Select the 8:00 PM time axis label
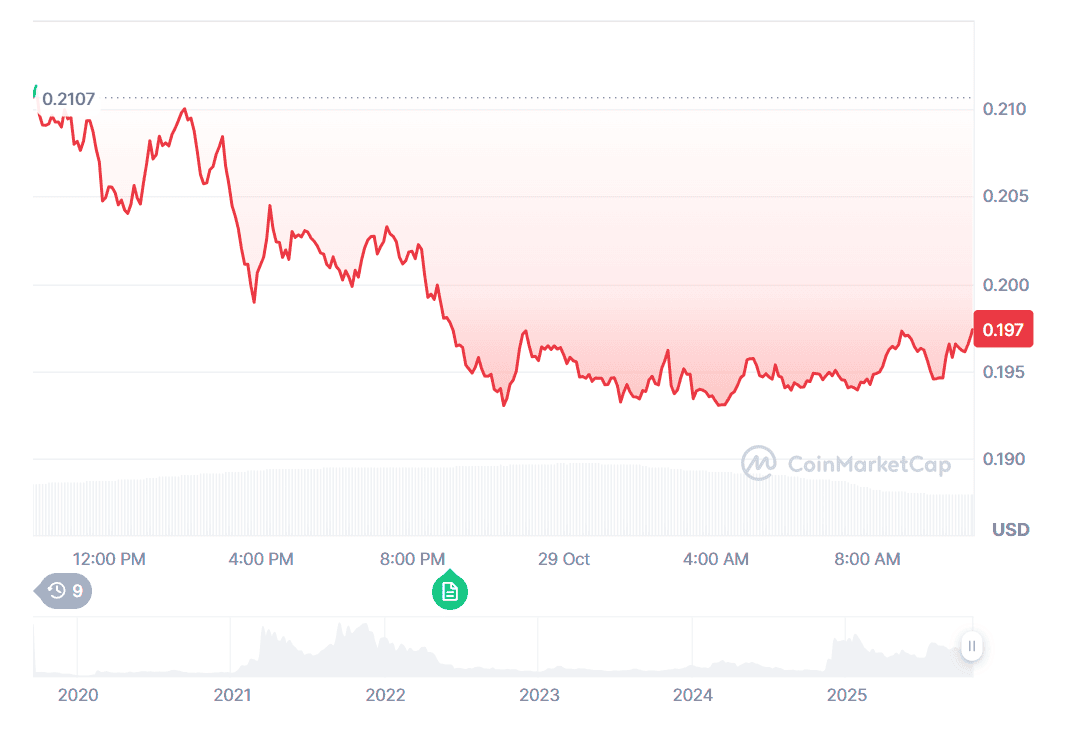Screen dimensions: 1065x738 click(412, 559)
